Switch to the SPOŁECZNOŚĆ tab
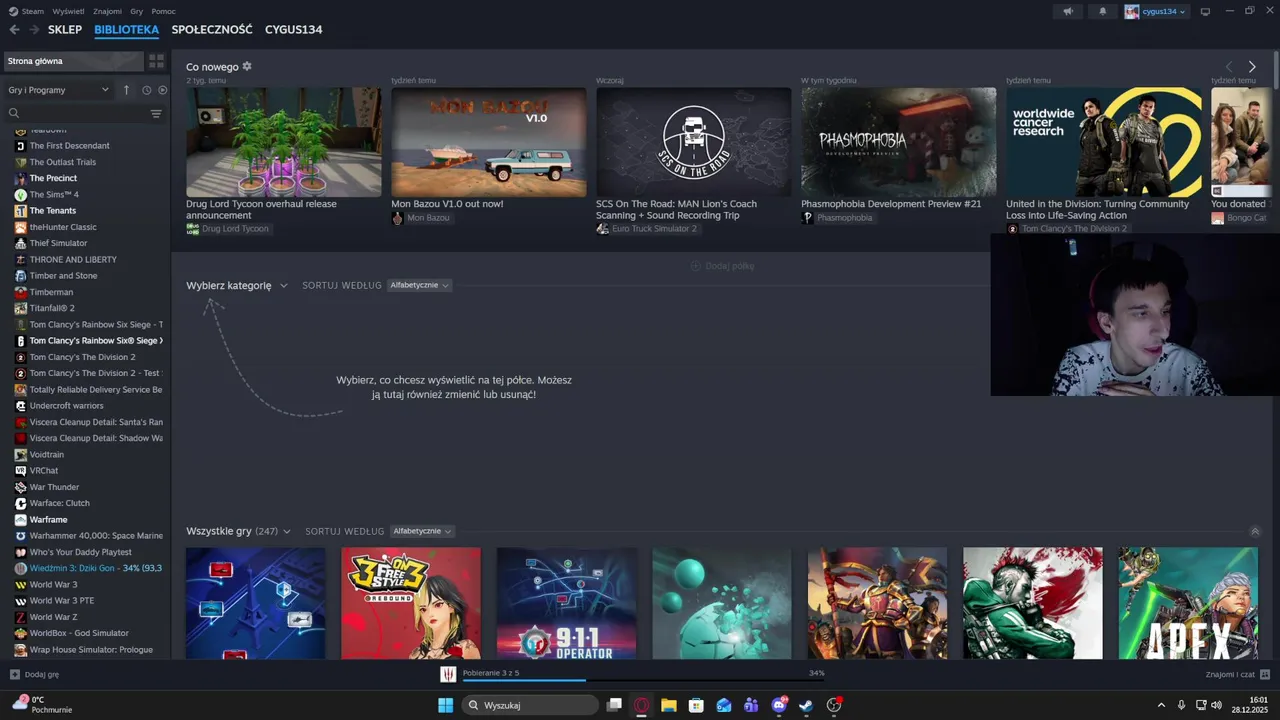 [x=212, y=30]
